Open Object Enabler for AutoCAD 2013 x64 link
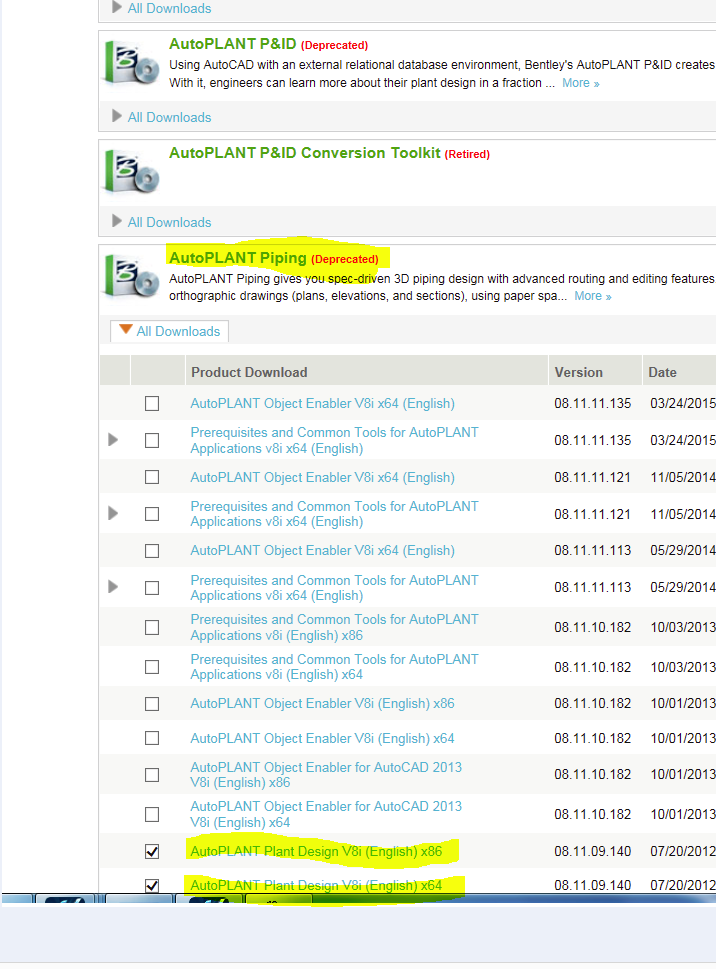 click(x=326, y=815)
